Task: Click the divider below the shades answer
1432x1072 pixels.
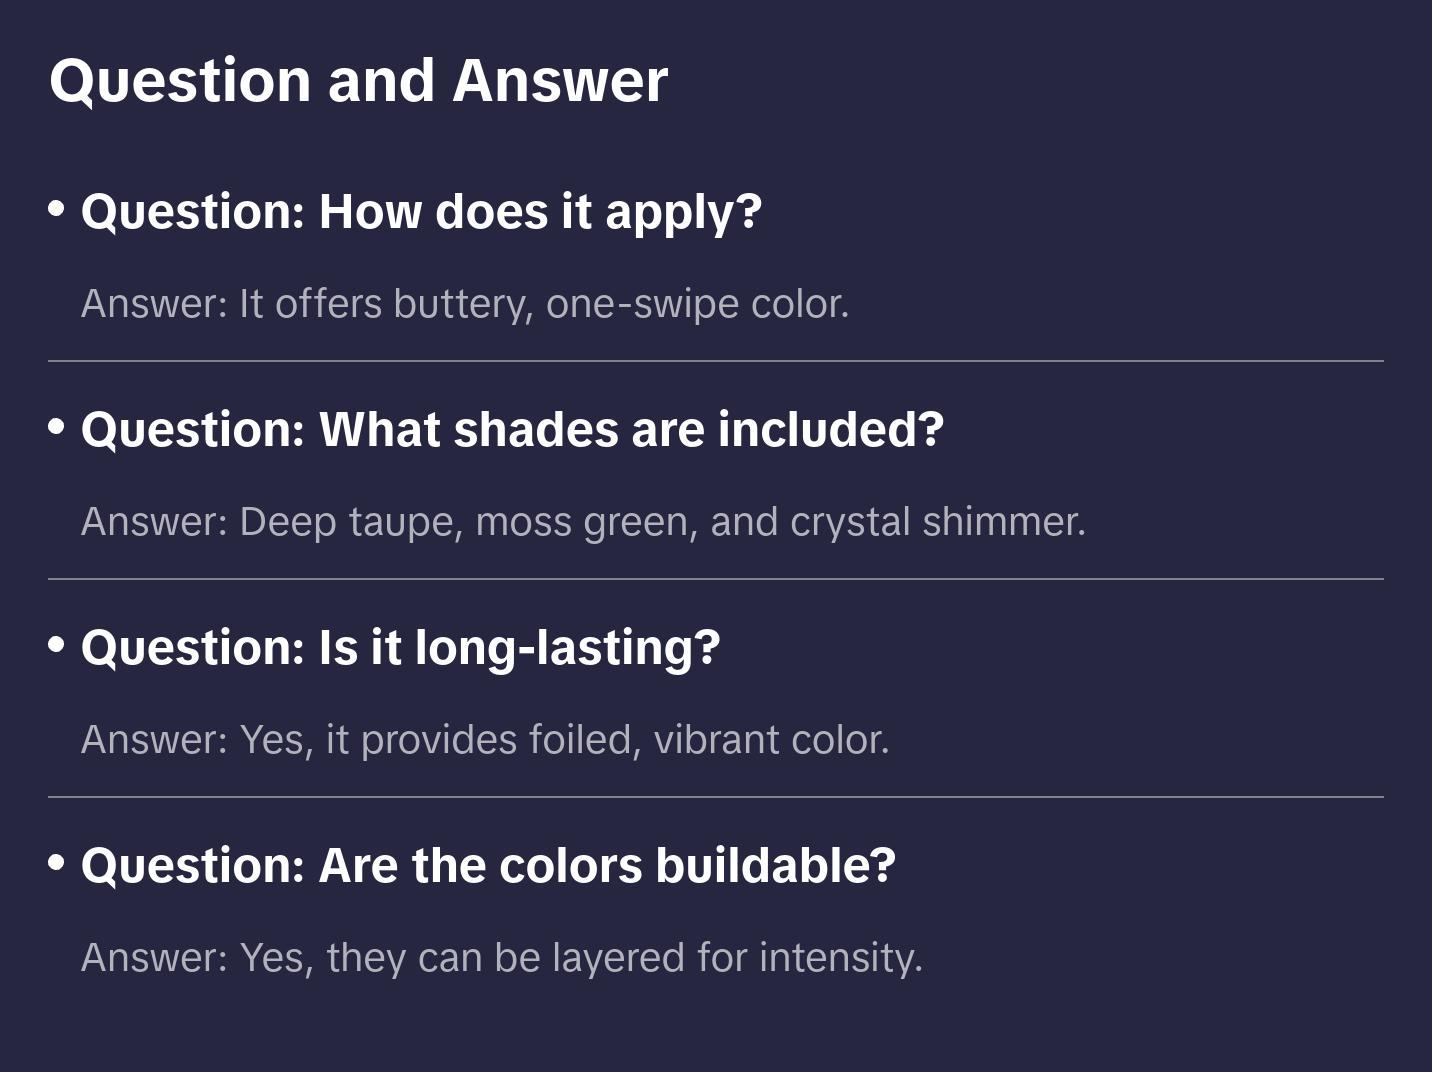Action: point(716,579)
